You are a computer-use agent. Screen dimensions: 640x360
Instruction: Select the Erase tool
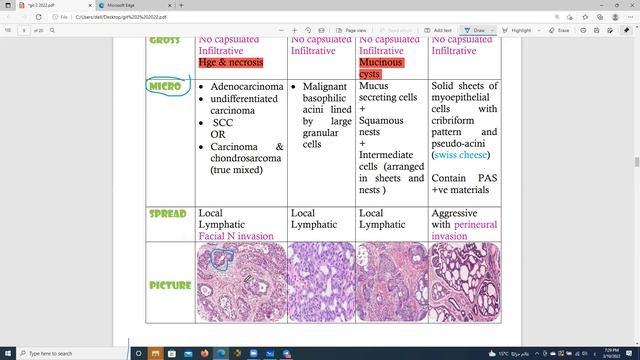[559, 30]
